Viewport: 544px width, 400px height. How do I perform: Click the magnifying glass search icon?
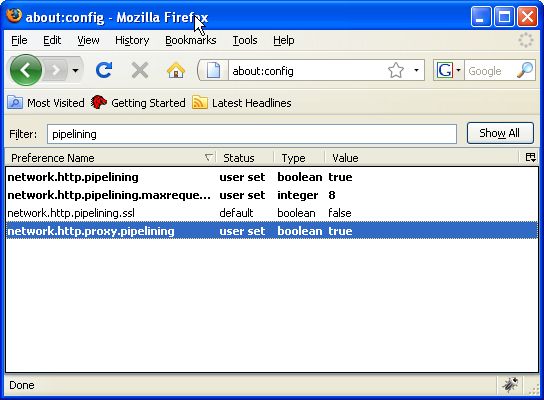click(x=525, y=70)
